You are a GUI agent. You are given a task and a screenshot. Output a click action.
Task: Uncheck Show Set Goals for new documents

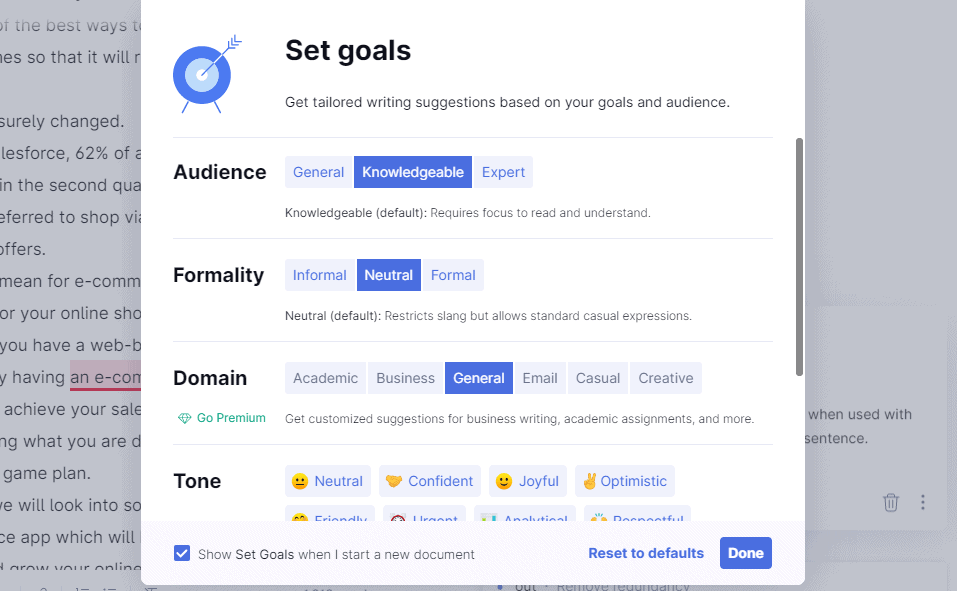(182, 553)
